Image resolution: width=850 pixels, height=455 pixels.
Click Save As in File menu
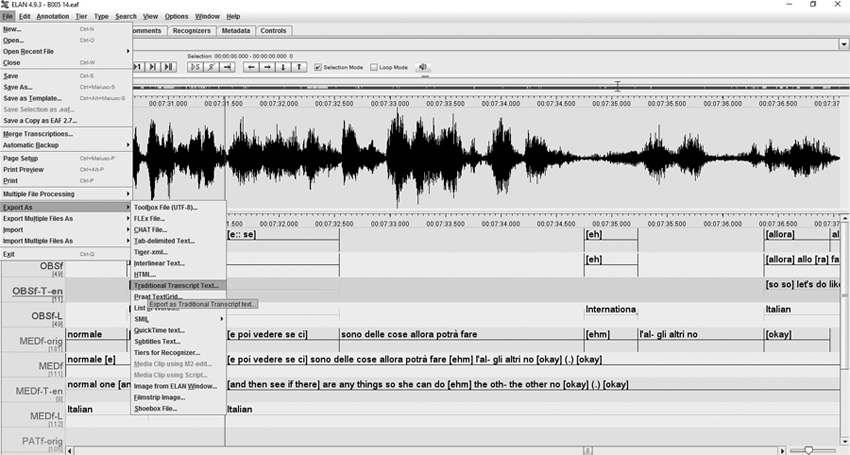[66, 87]
